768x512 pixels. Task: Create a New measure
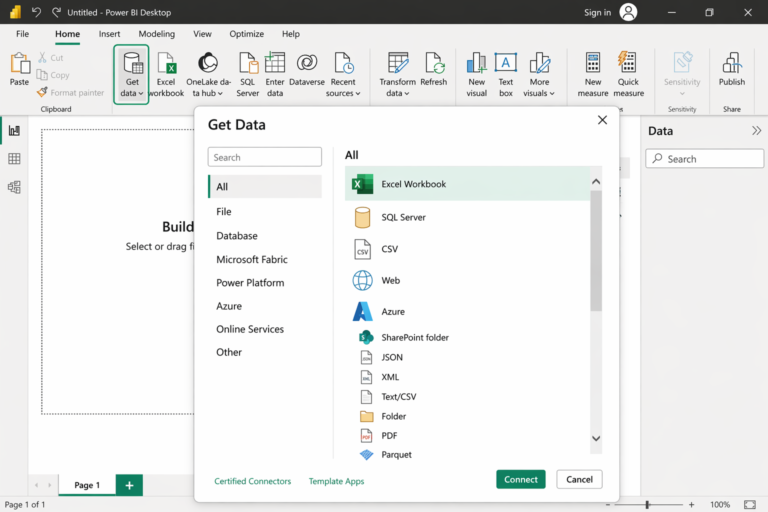(x=593, y=74)
